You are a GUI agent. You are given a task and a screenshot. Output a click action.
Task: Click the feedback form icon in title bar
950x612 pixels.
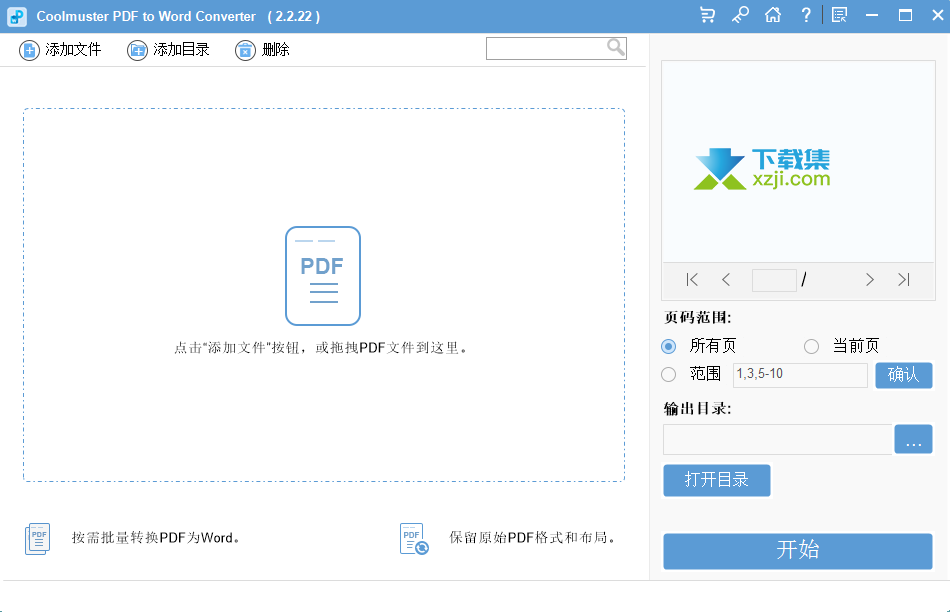coord(839,15)
